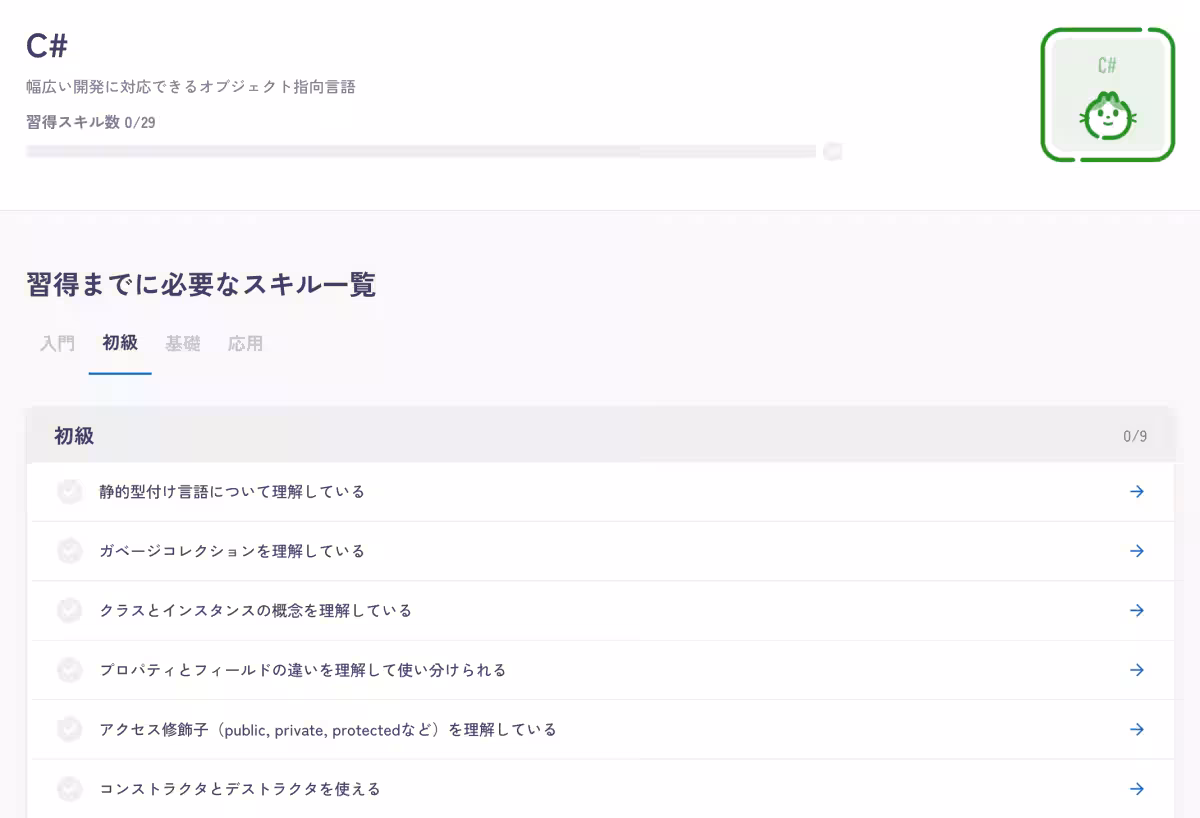Click the arrow icon on ガベージコレクション row

pos(1137,550)
